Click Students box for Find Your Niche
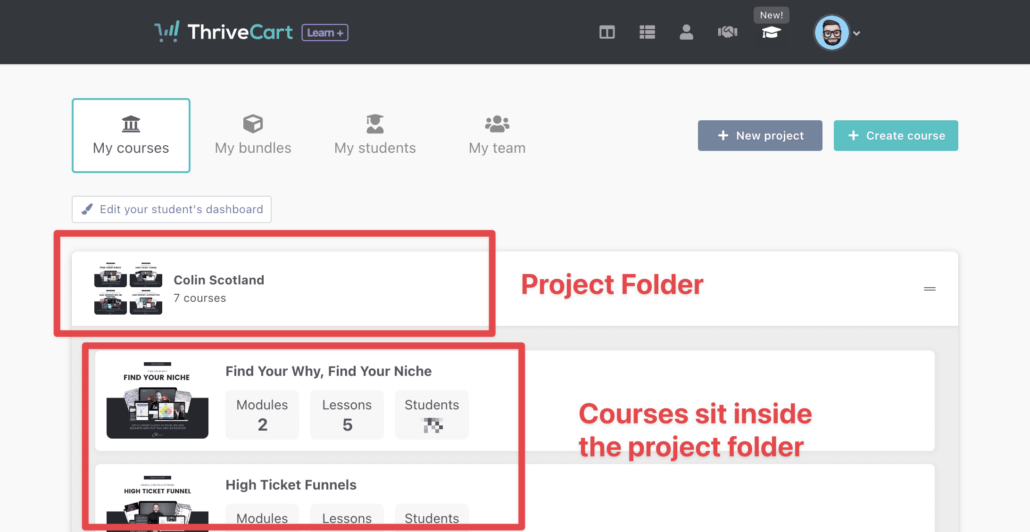 (432, 415)
